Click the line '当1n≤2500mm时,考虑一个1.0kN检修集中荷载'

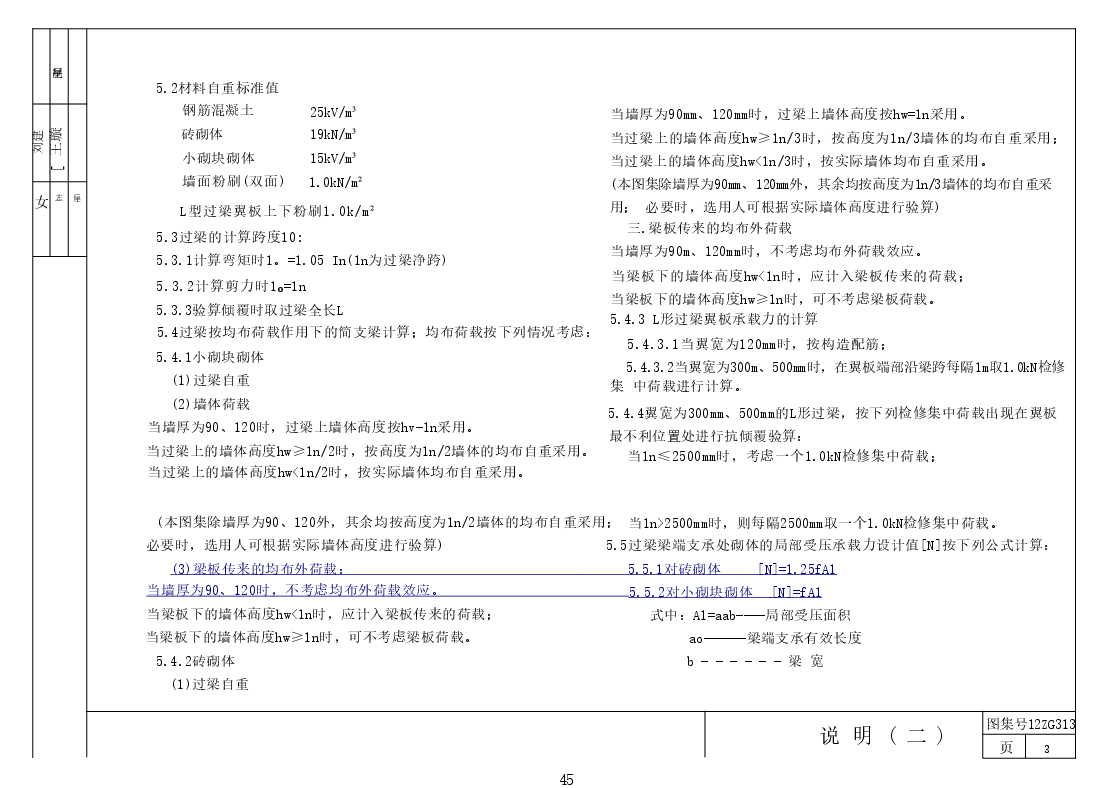(782, 456)
